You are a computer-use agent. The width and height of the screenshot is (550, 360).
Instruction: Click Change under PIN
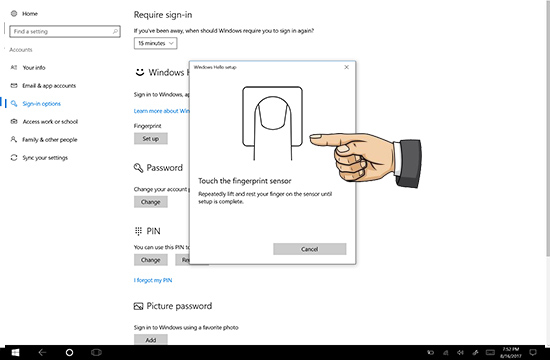click(150, 260)
